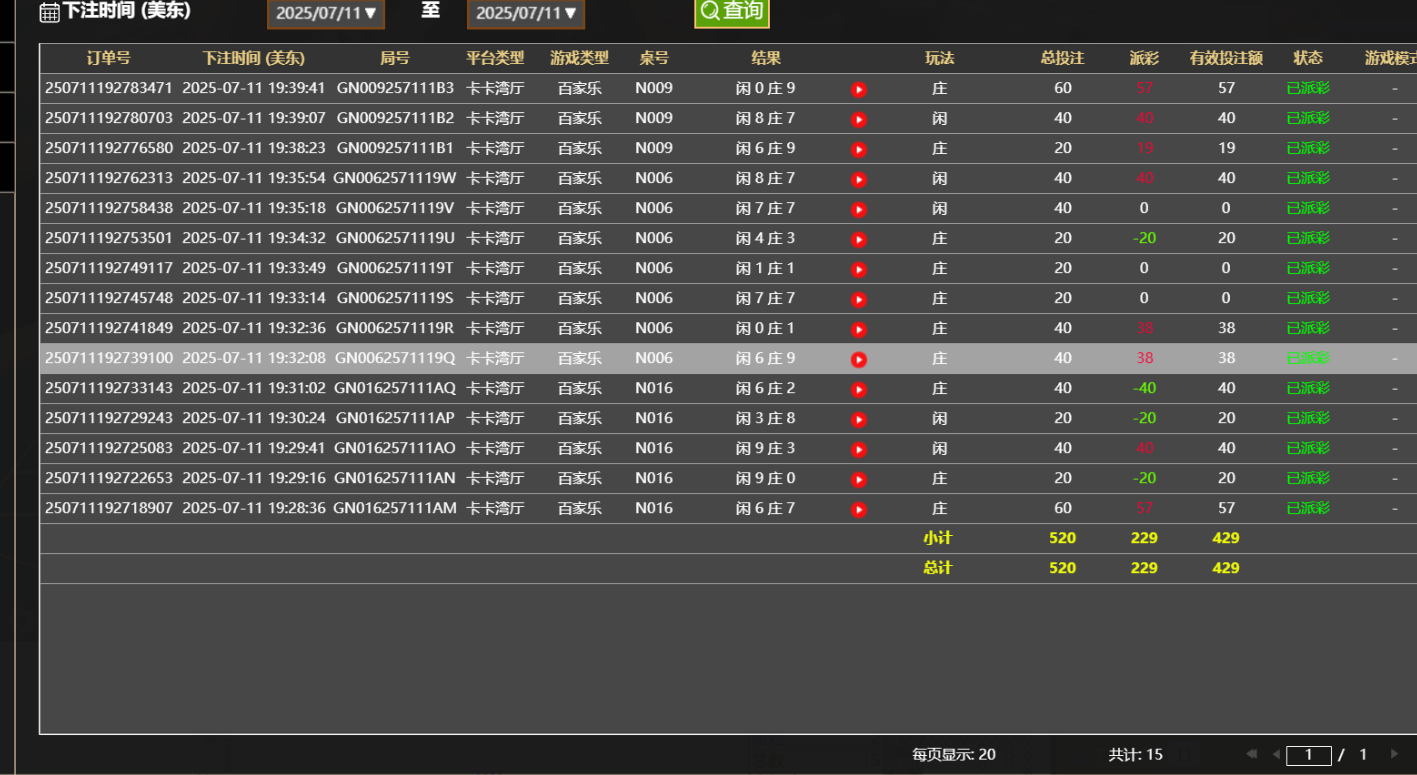
Task: Click the 已派彩 status in first row
Action: pos(1308,88)
